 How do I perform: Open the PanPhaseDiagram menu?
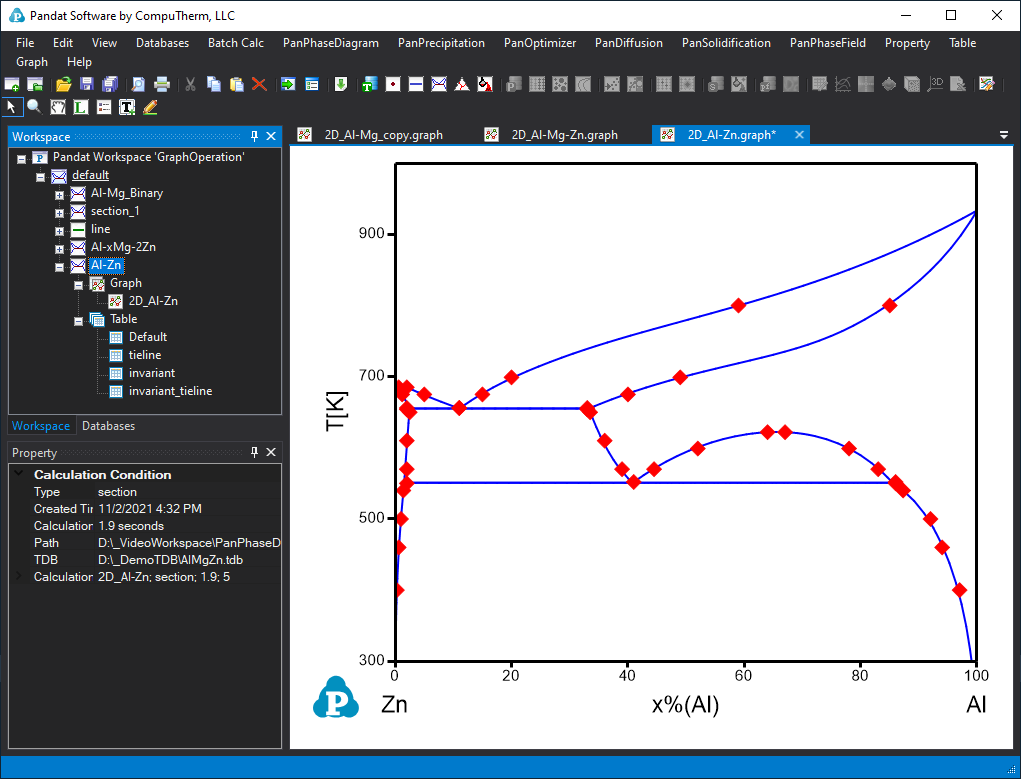pyautogui.click(x=330, y=43)
